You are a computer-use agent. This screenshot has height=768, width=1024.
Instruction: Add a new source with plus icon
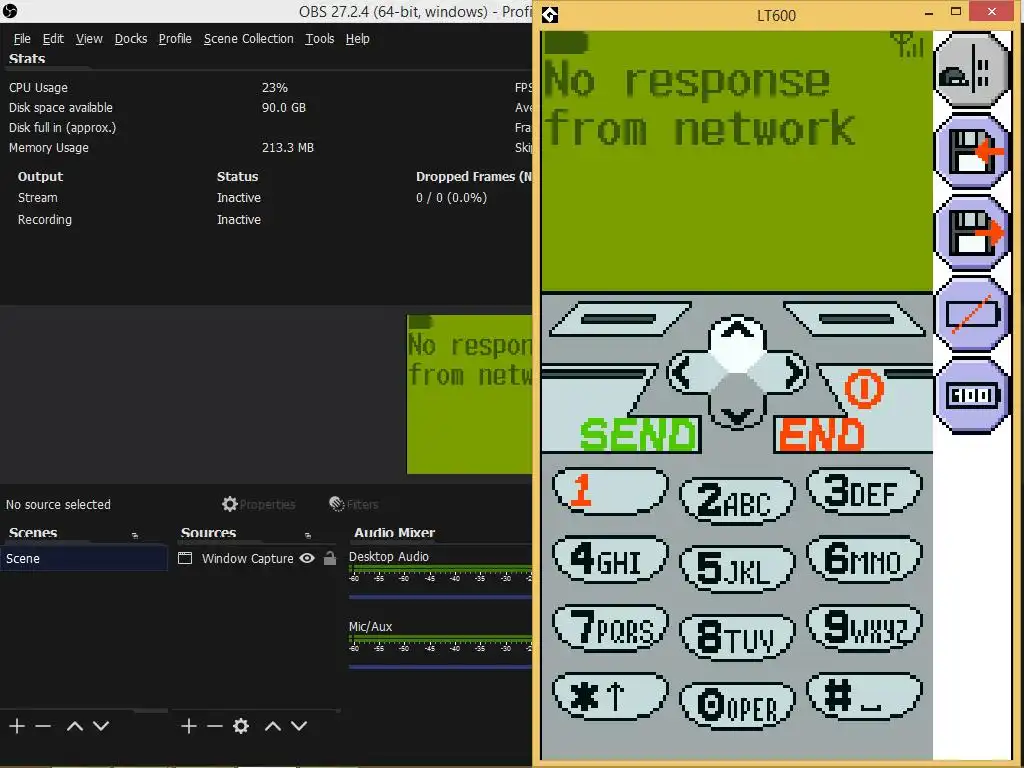189,726
